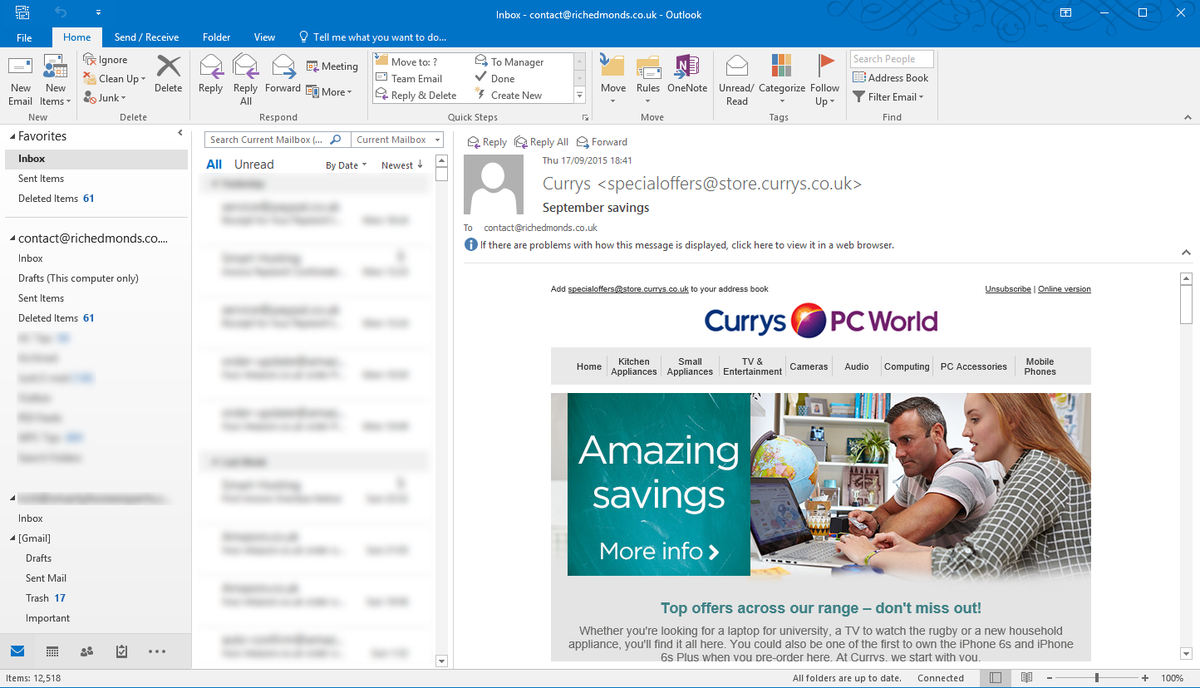The image size is (1200, 688).
Task: Send the email to OneNote
Action: [685, 78]
